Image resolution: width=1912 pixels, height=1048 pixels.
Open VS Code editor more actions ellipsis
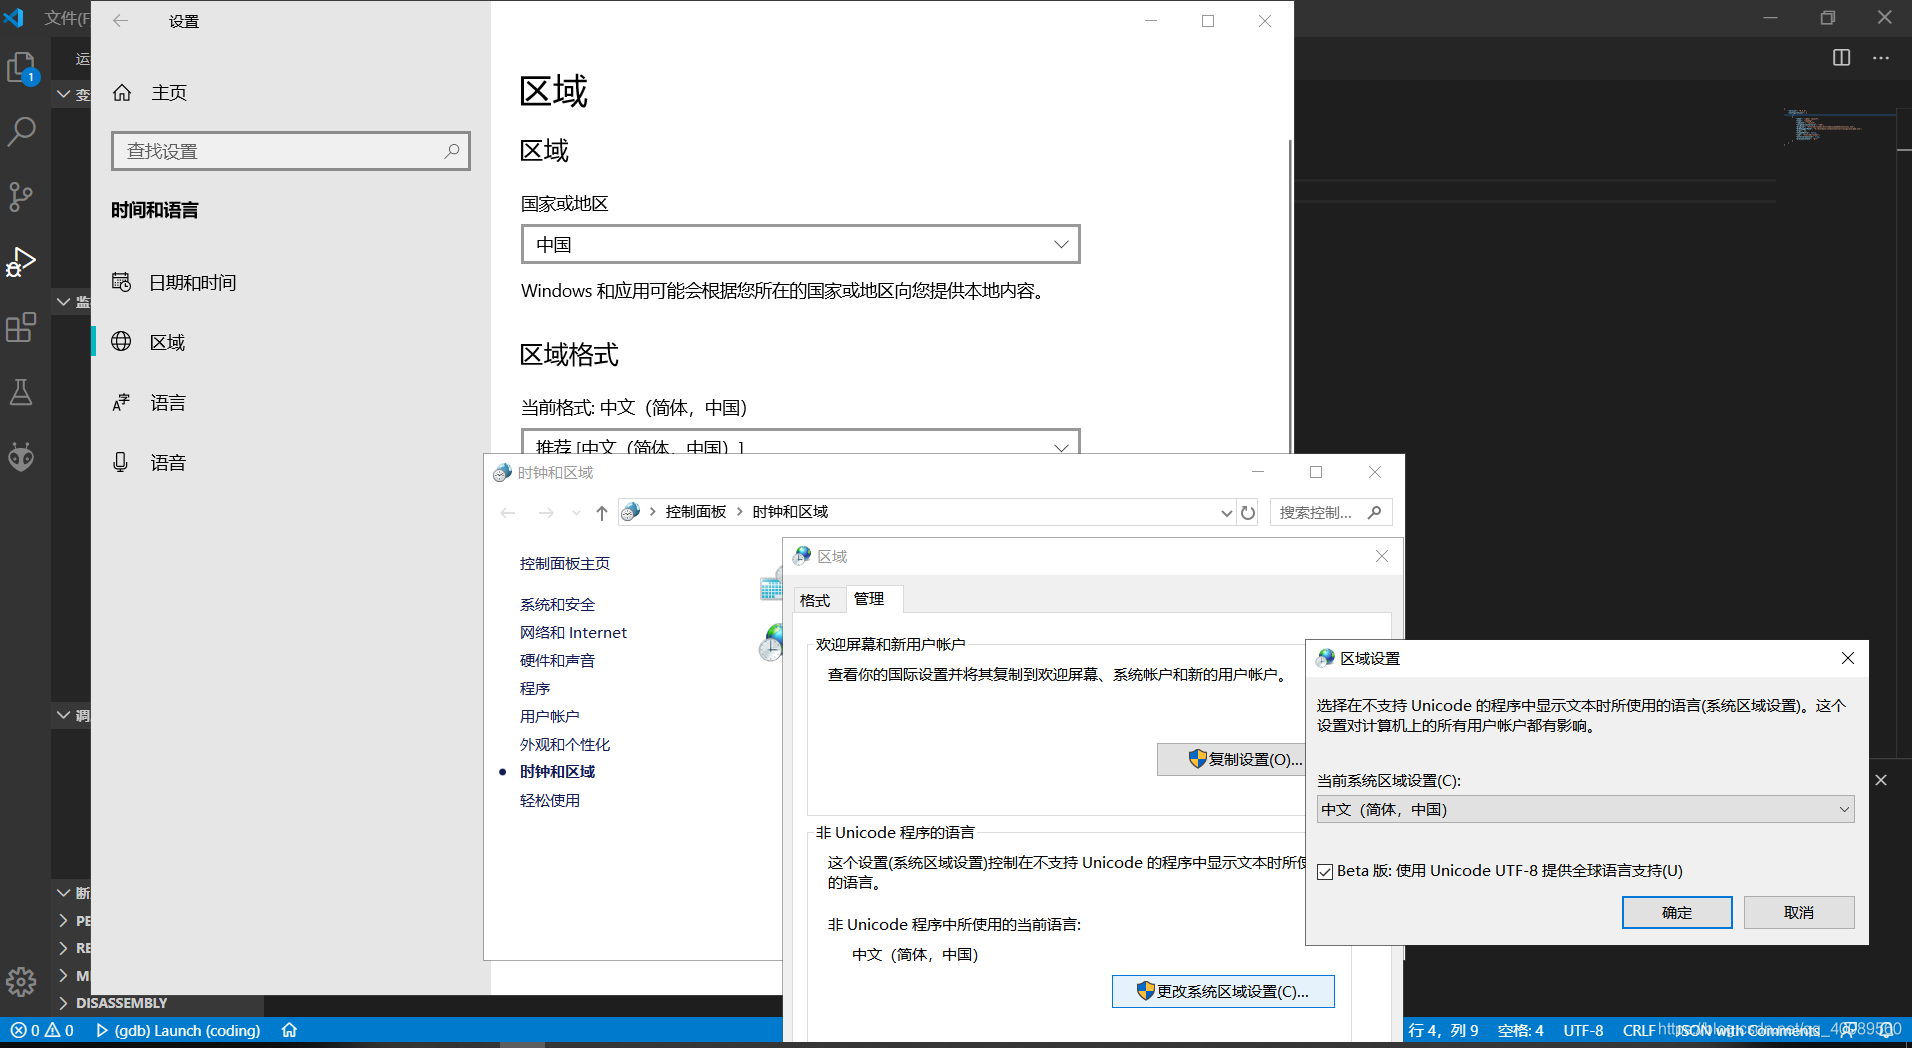[1881, 58]
